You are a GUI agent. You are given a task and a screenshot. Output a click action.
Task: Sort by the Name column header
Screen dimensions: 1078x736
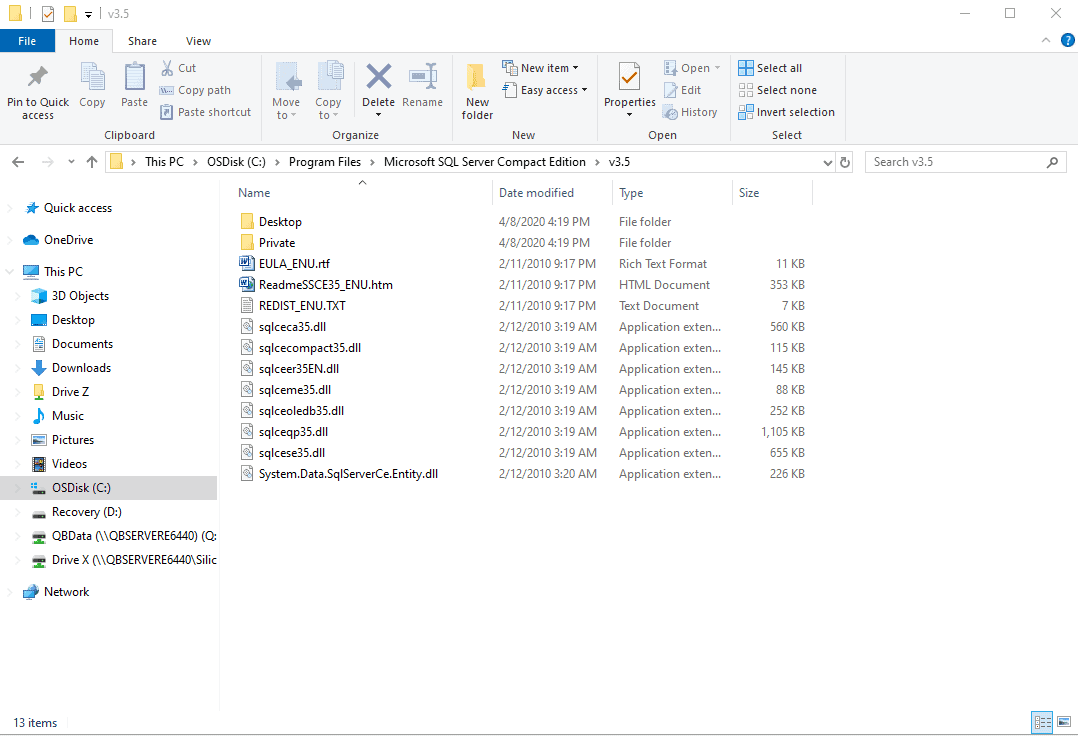(362, 193)
